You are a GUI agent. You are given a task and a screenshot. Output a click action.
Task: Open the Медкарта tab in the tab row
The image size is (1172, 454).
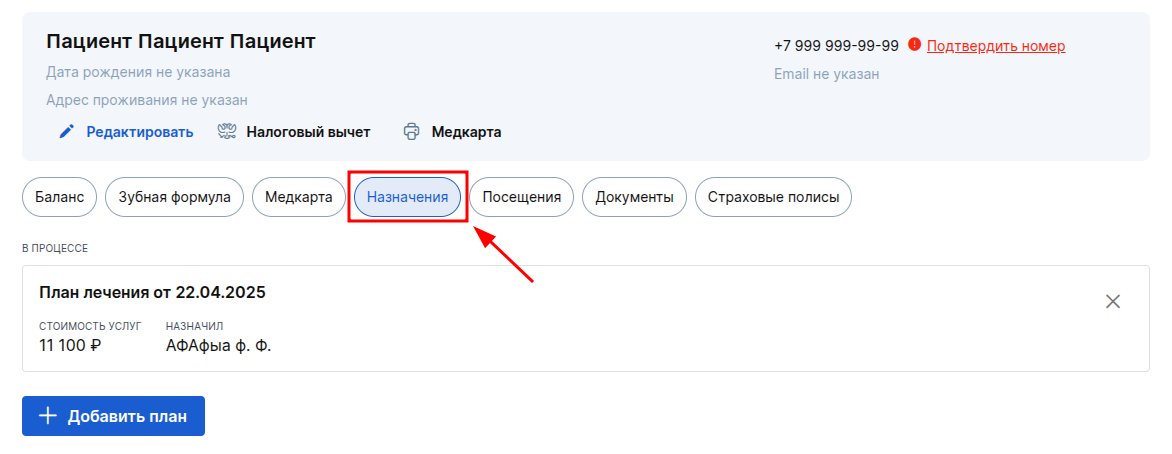click(x=298, y=197)
